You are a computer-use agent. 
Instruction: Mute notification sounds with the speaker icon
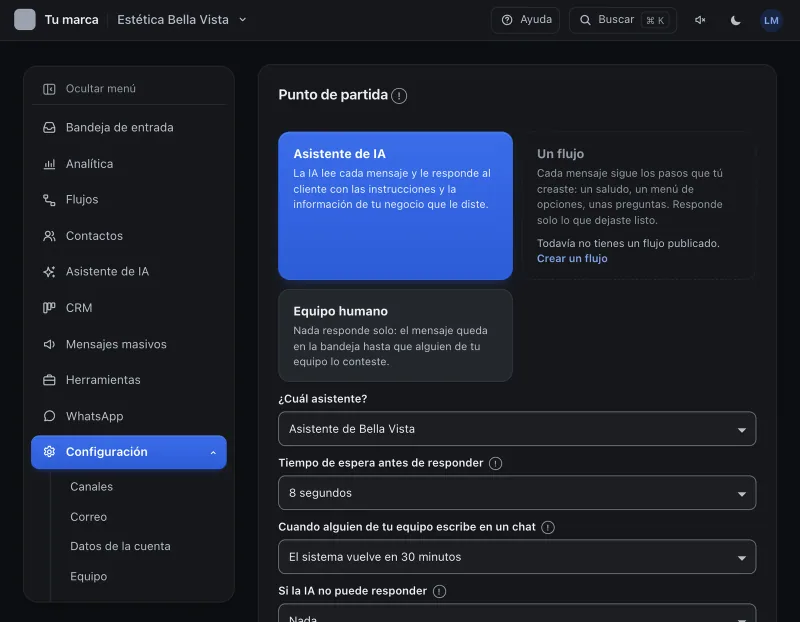coord(700,20)
